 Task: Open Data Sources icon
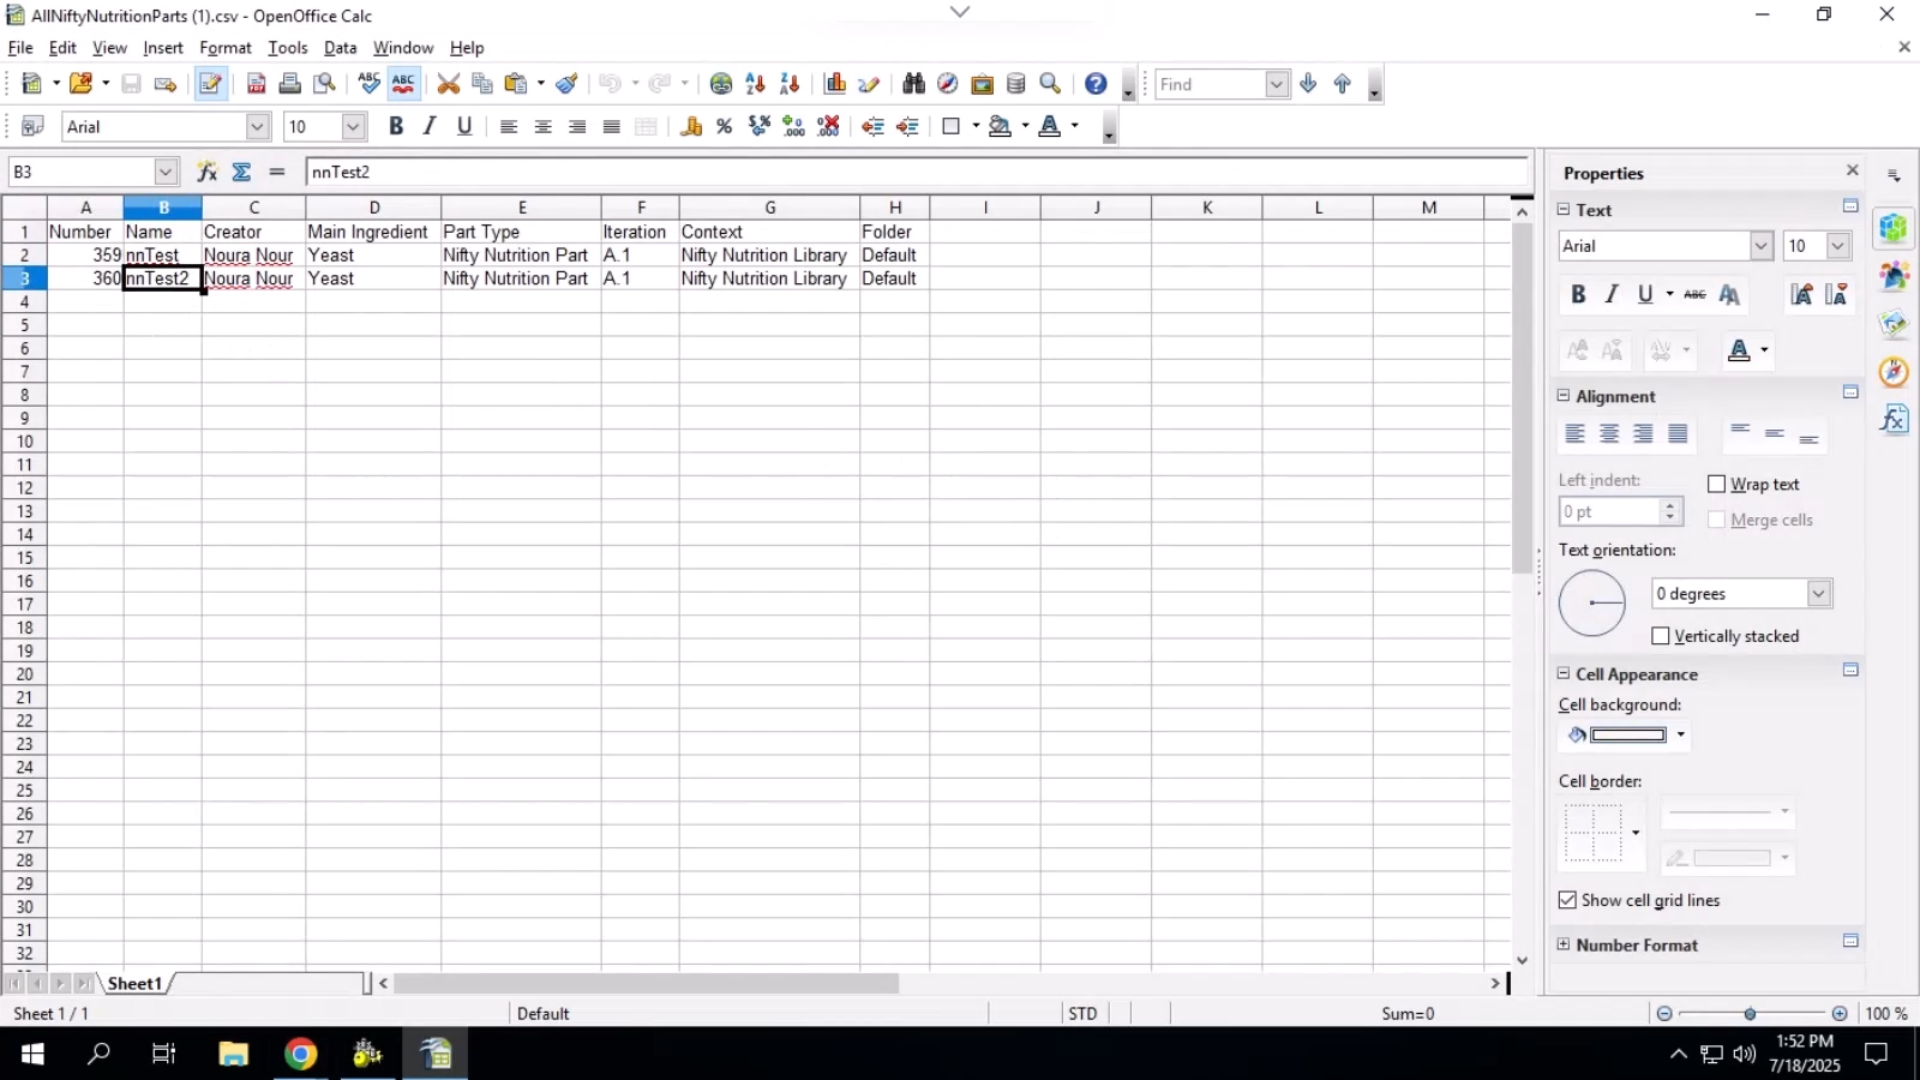coord(1016,84)
